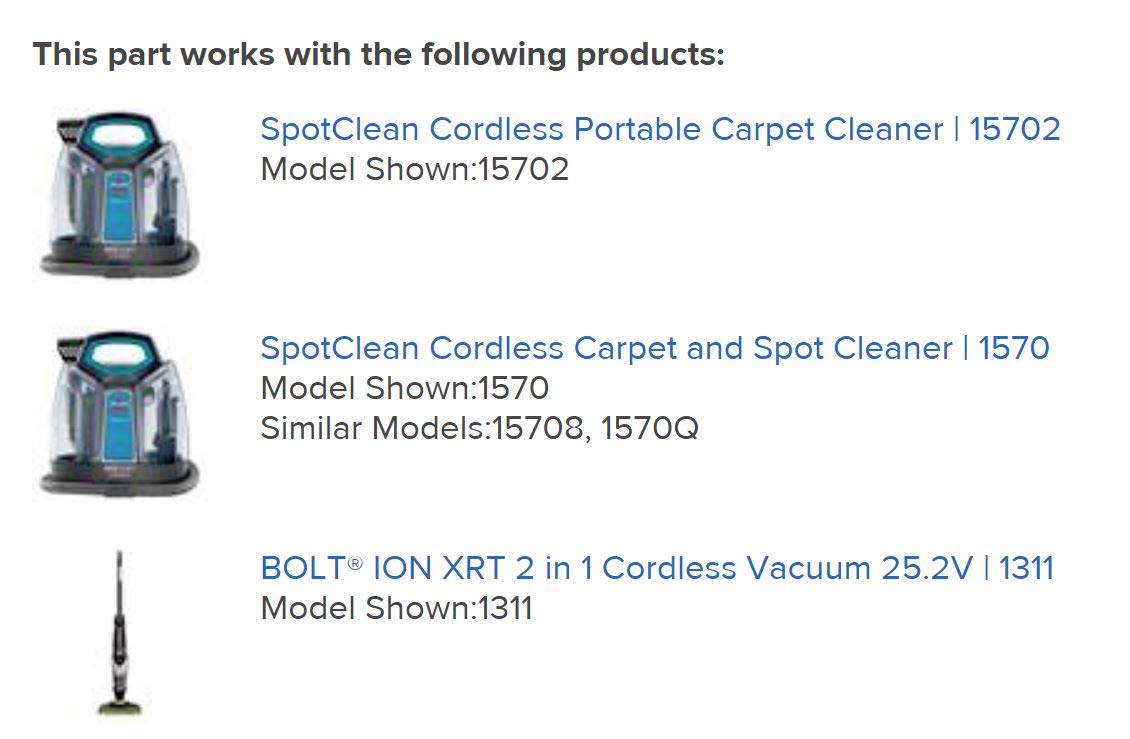The width and height of the screenshot is (1130, 739).
Task: Click the 'Similar Models' label
Action: tap(374, 428)
